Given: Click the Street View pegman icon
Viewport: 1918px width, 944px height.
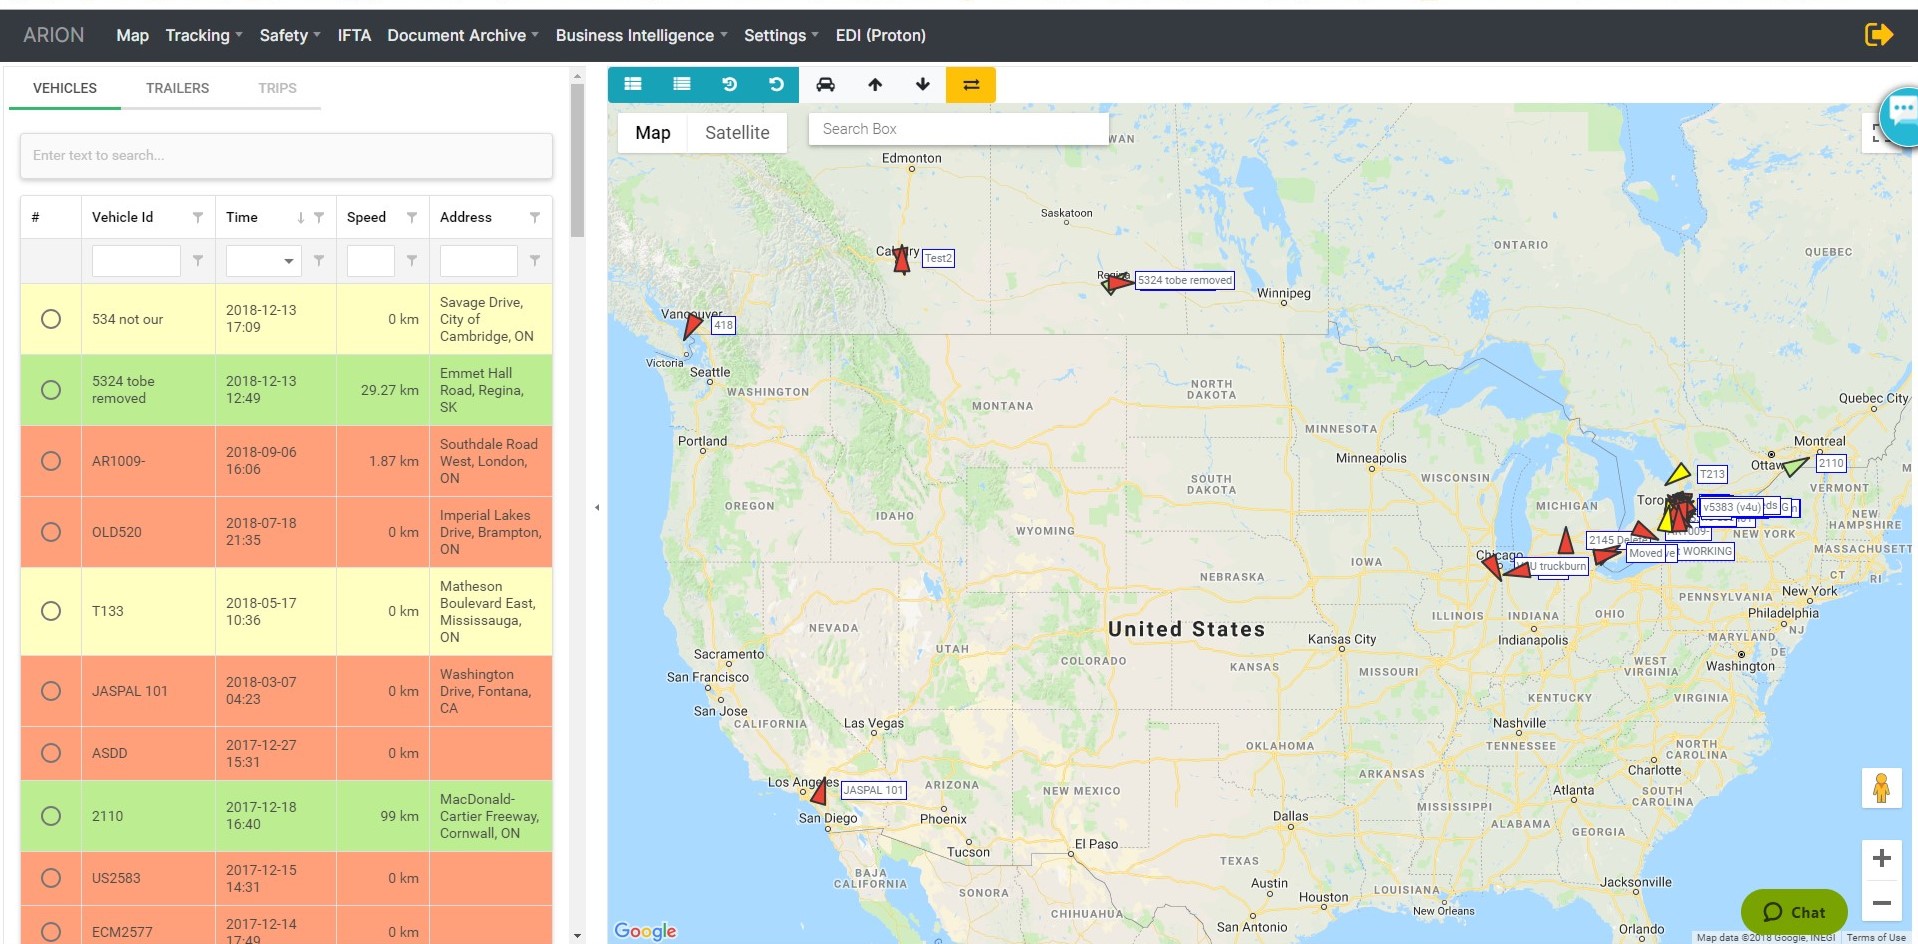Looking at the screenshot, I should pyautogui.click(x=1881, y=788).
